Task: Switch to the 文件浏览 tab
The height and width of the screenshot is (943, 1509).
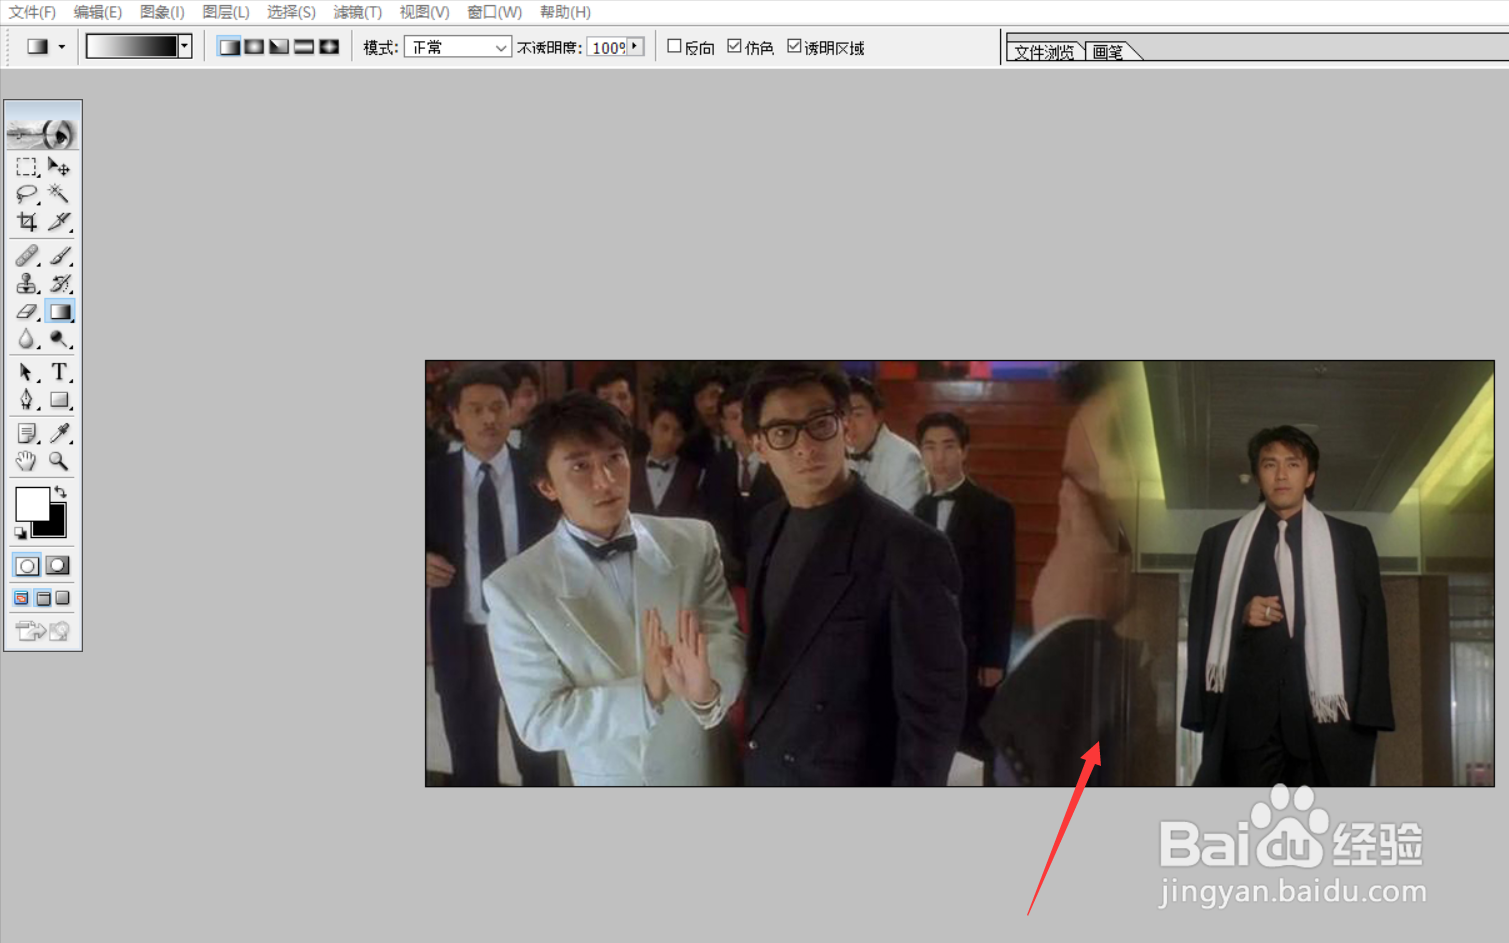Action: click(x=1044, y=52)
